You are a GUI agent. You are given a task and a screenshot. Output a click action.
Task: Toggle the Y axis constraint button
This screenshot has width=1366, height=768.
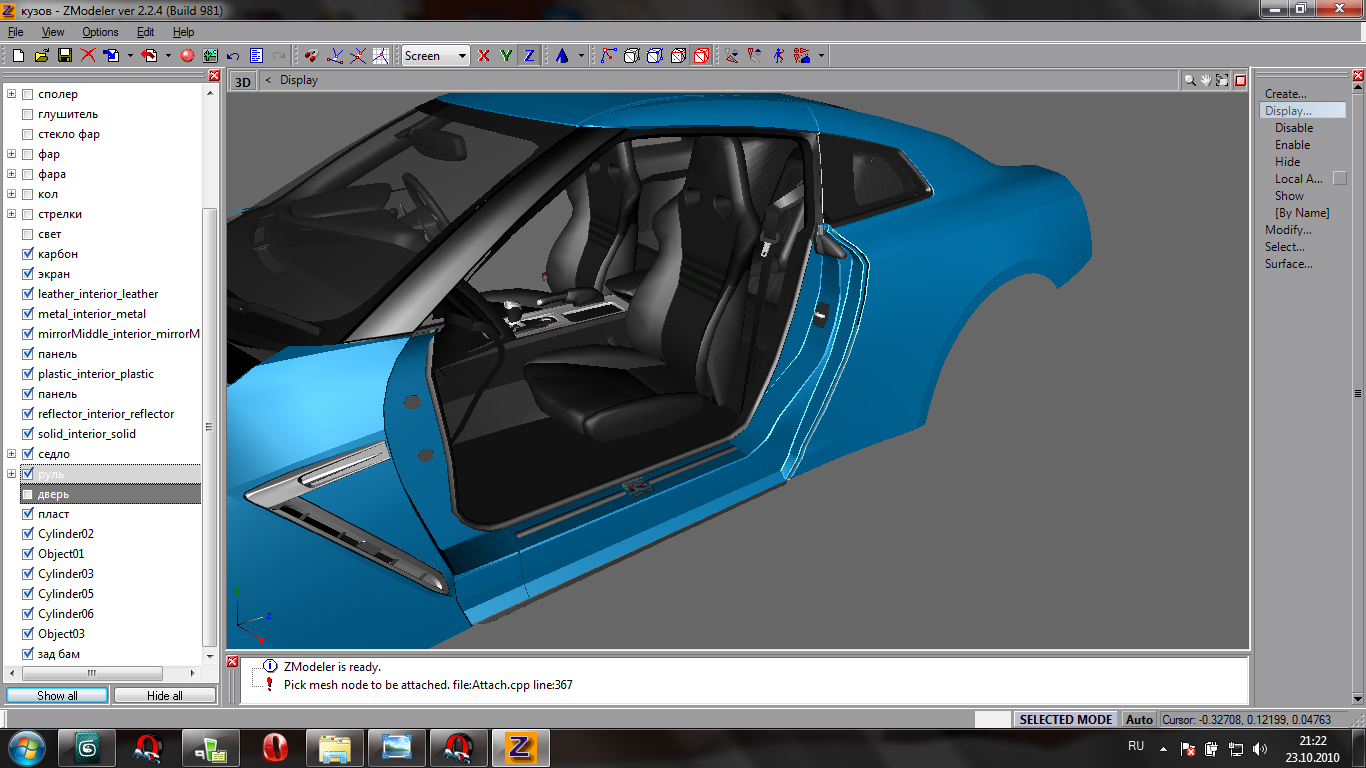pos(507,56)
